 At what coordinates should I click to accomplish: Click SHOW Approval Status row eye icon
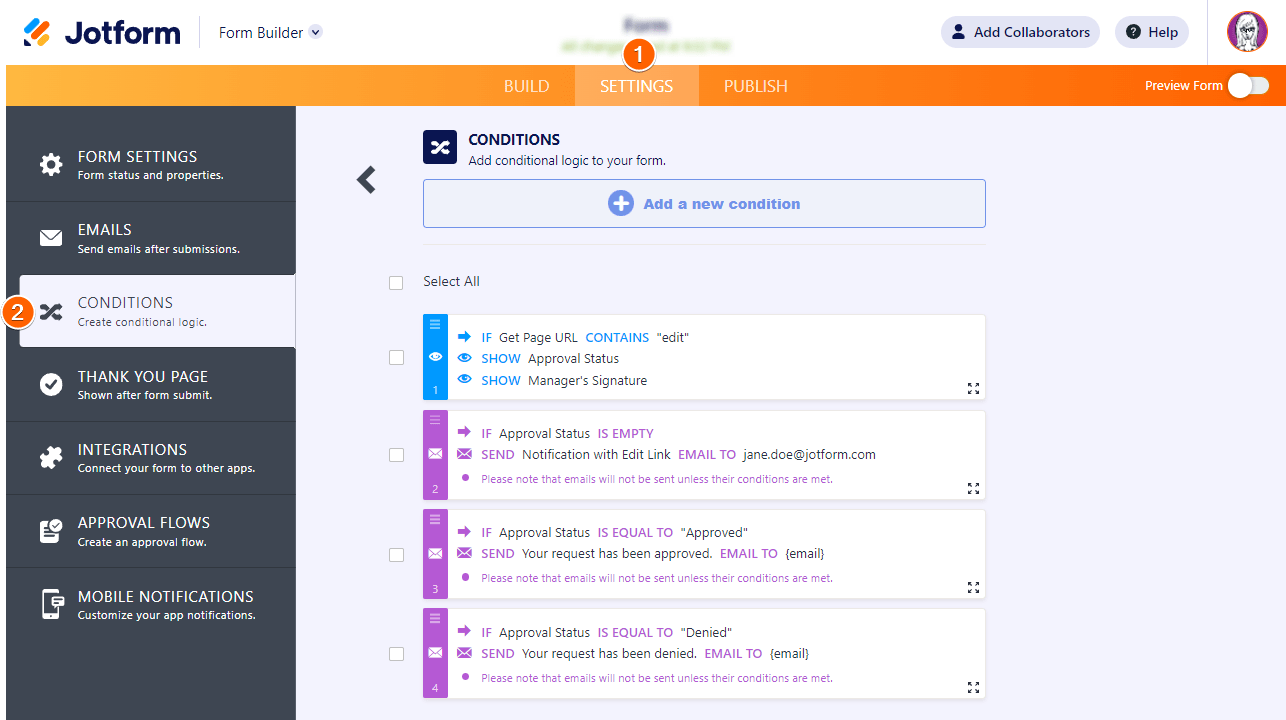click(464, 358)
